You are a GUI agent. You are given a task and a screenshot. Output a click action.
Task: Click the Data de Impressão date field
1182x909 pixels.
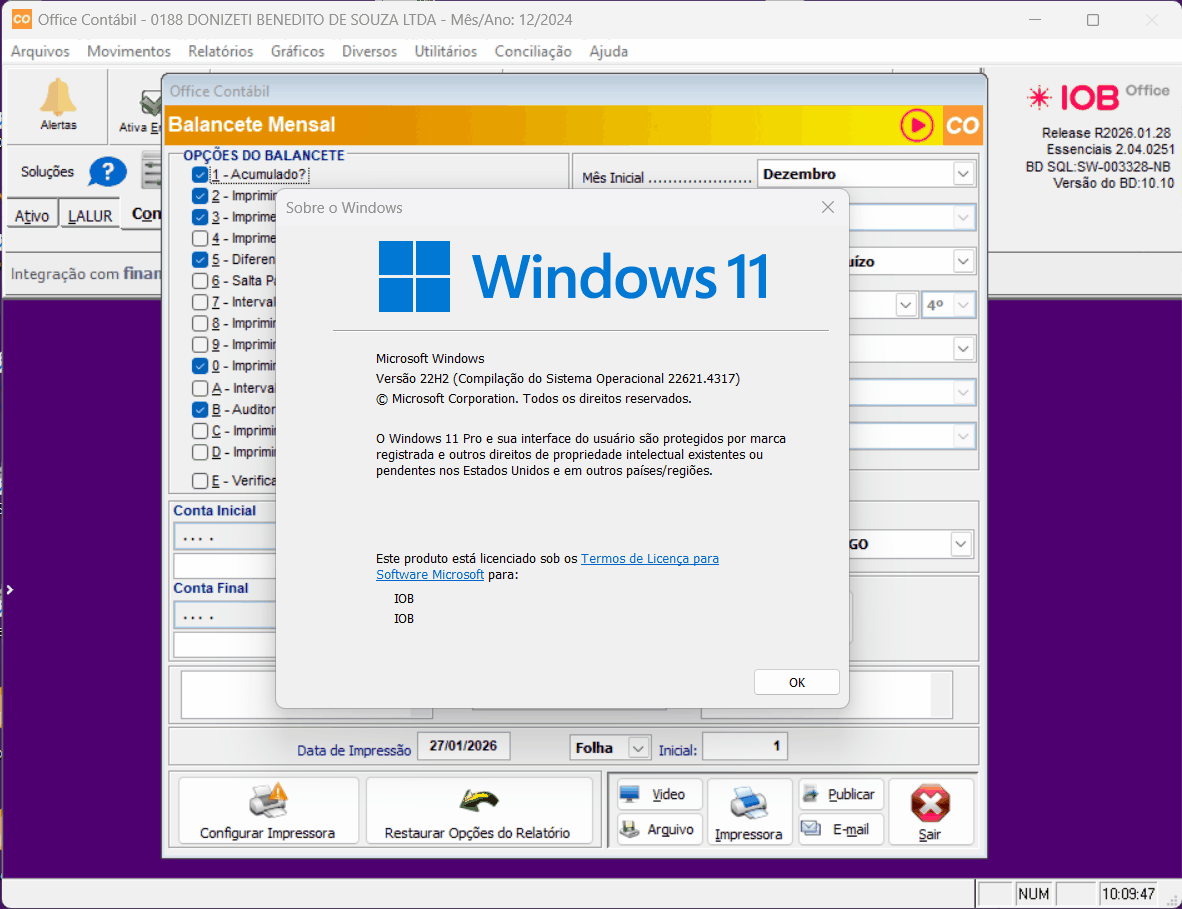point(464,746)
